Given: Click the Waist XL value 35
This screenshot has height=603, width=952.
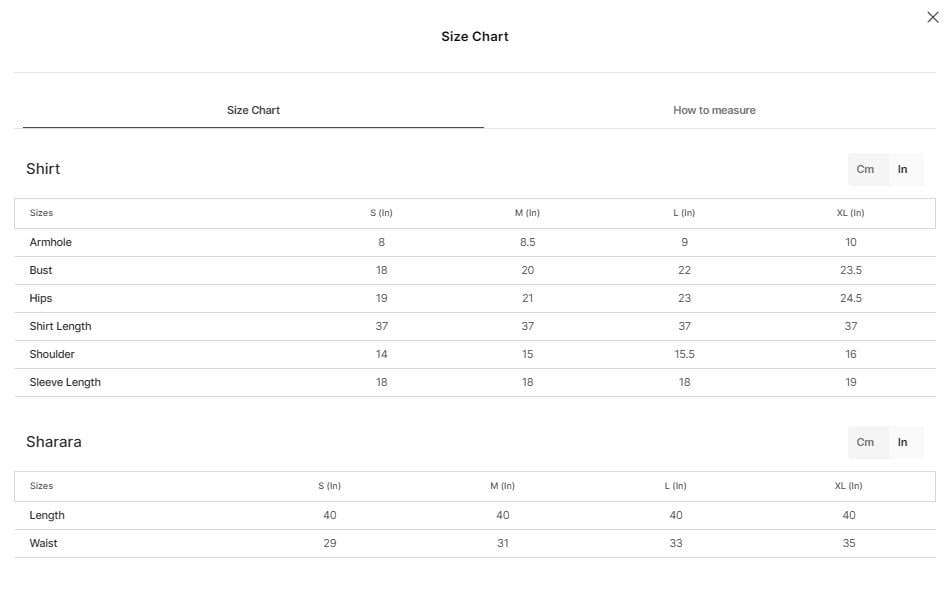Looking at the screenshot, I should click(849, 543).
